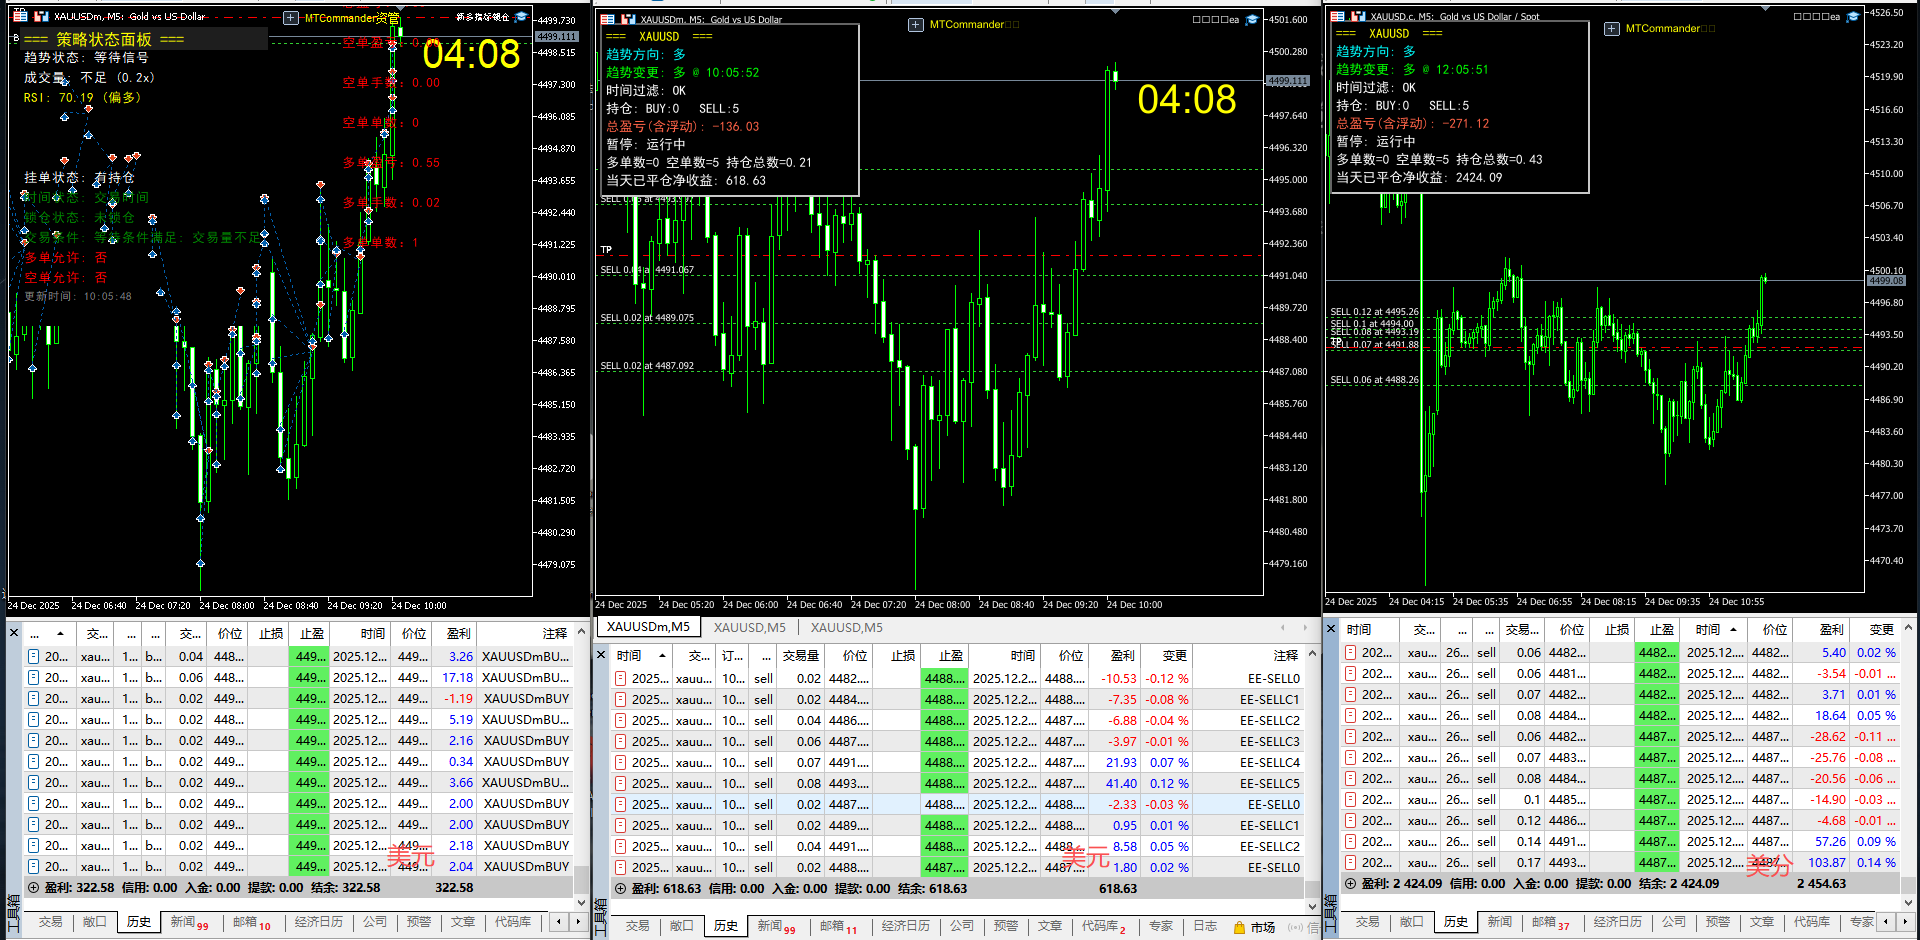Select the row with profit -1.19
The image size is (1920, 940).
pyautogui.click(x=298, y=698)
